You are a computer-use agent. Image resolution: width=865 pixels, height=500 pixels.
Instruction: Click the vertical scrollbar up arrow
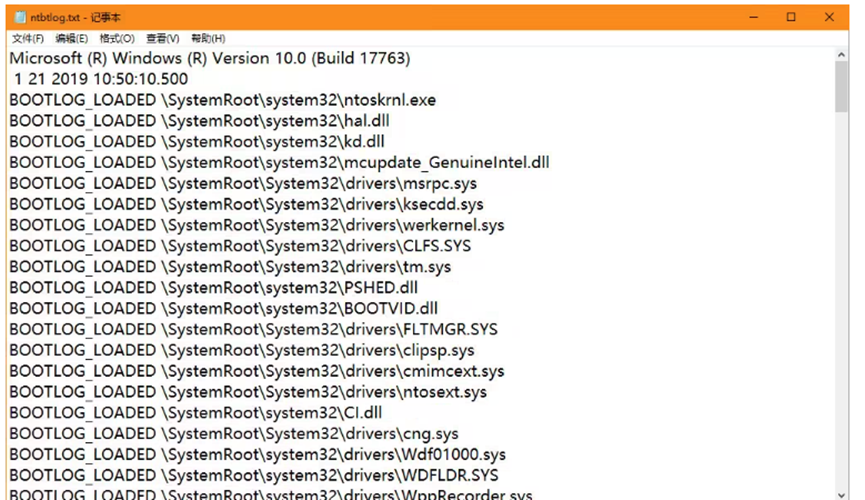[841, 55]
